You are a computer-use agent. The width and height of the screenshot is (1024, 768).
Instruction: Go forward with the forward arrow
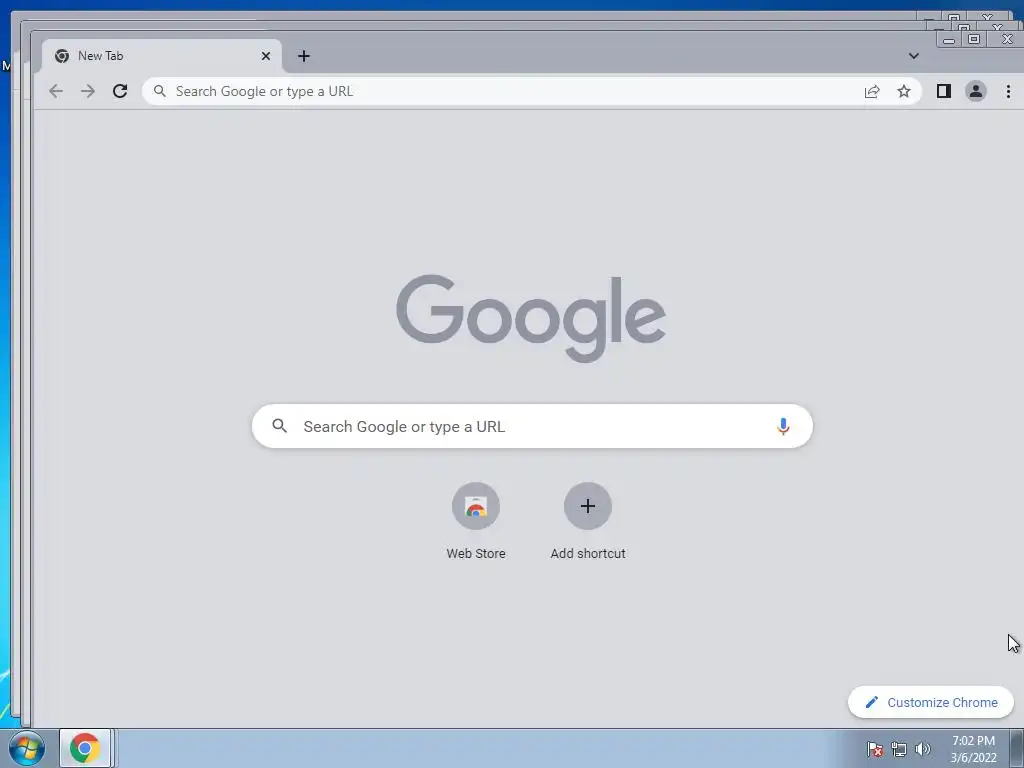tap(88, 91)
